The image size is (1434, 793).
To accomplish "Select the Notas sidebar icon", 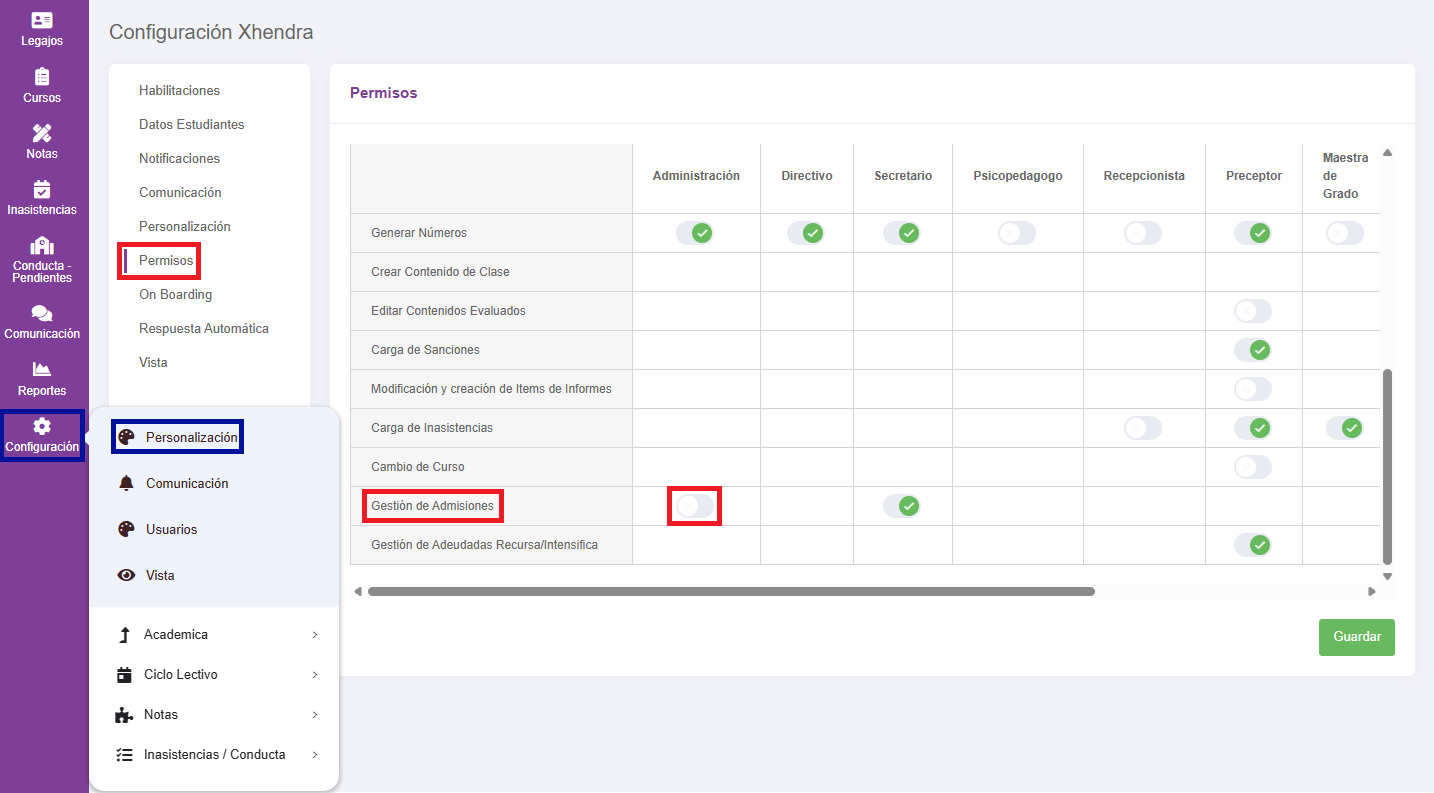I will pyautogui.click(x=42, y=133).
